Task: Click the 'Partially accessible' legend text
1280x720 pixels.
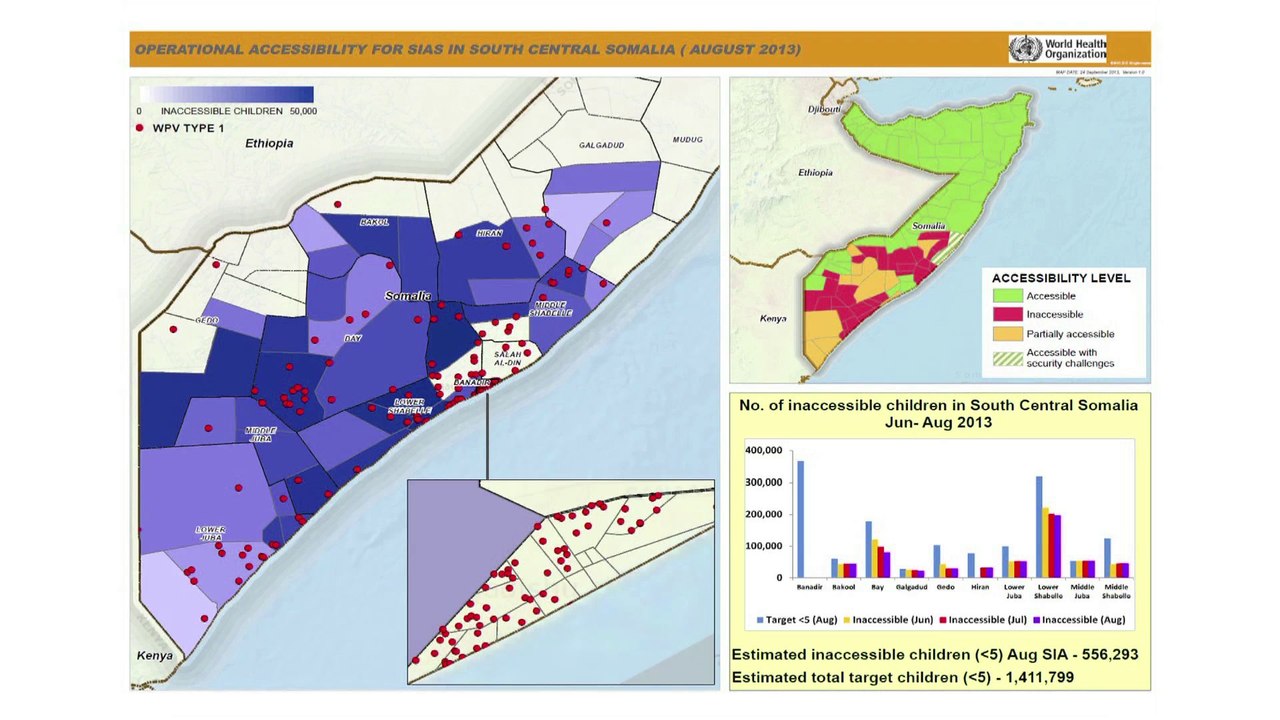Action: coord(1071,334)
